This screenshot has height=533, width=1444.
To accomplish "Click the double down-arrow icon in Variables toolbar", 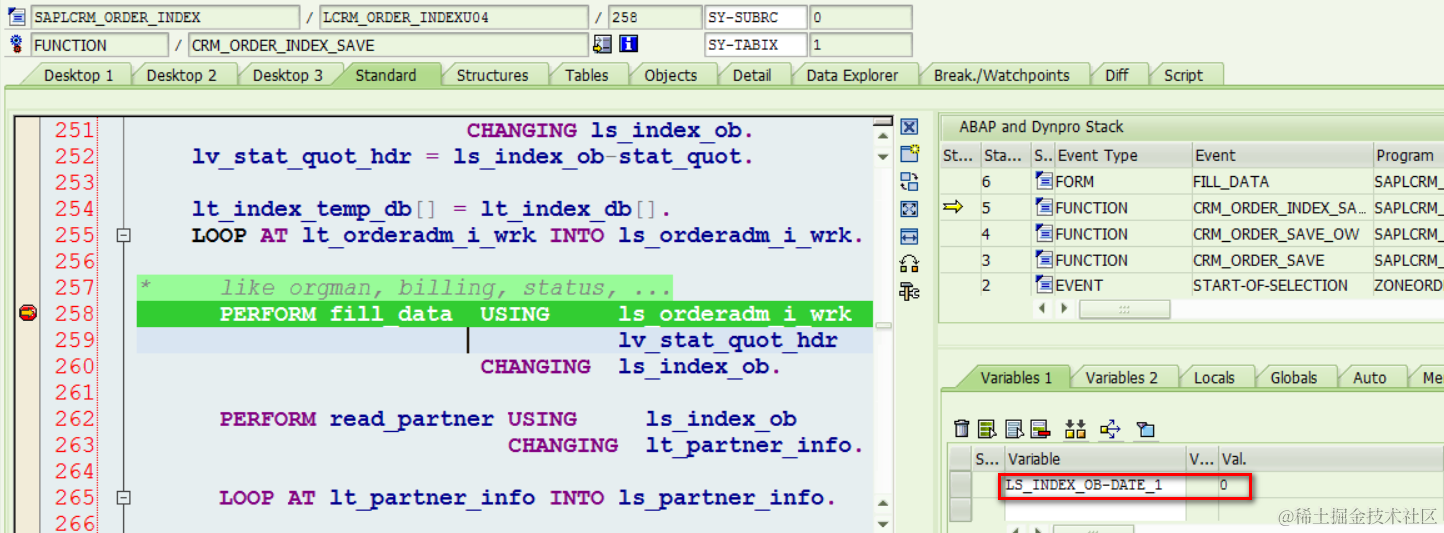I will pyautogui.click(x=1075, y=429).
